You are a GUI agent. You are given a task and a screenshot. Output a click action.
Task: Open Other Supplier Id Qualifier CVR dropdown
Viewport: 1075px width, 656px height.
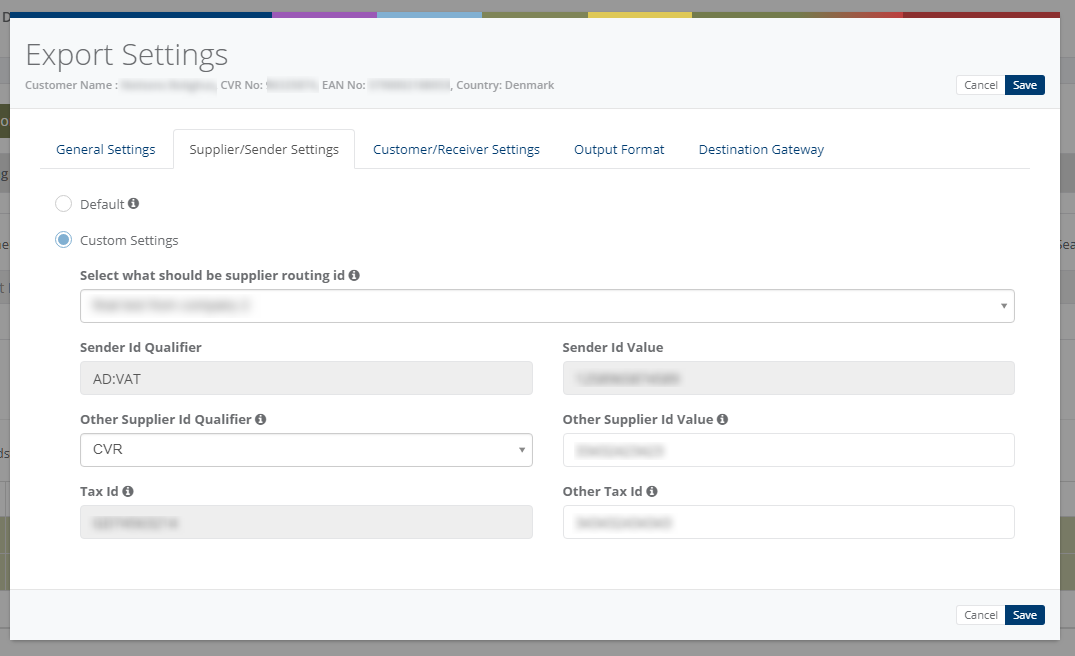[x=306, y=450]
